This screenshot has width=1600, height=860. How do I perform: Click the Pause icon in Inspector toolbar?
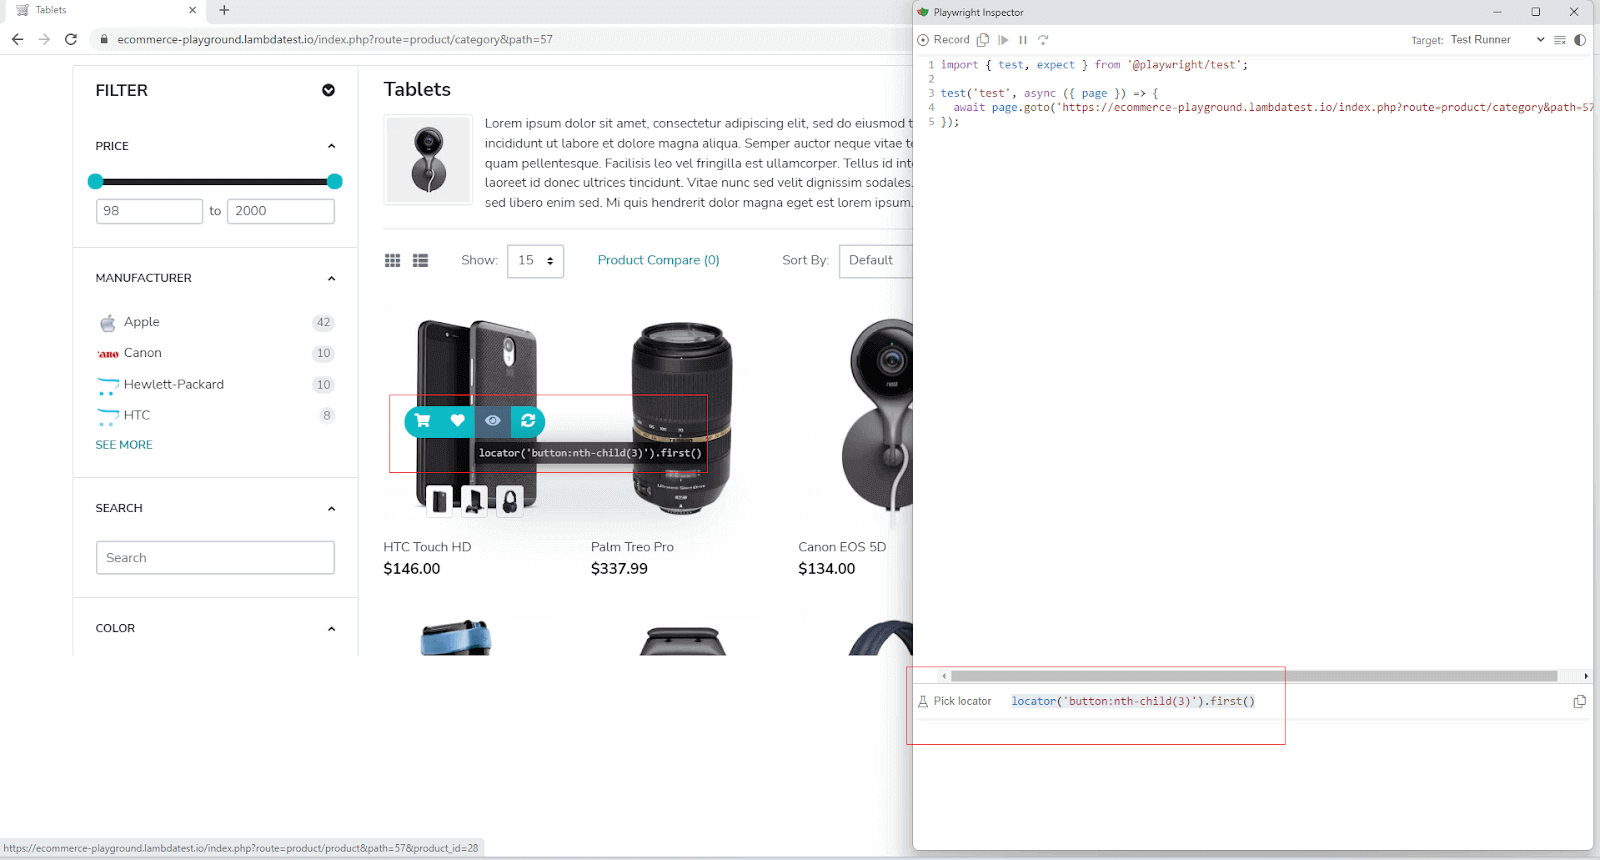(1022, 40)
